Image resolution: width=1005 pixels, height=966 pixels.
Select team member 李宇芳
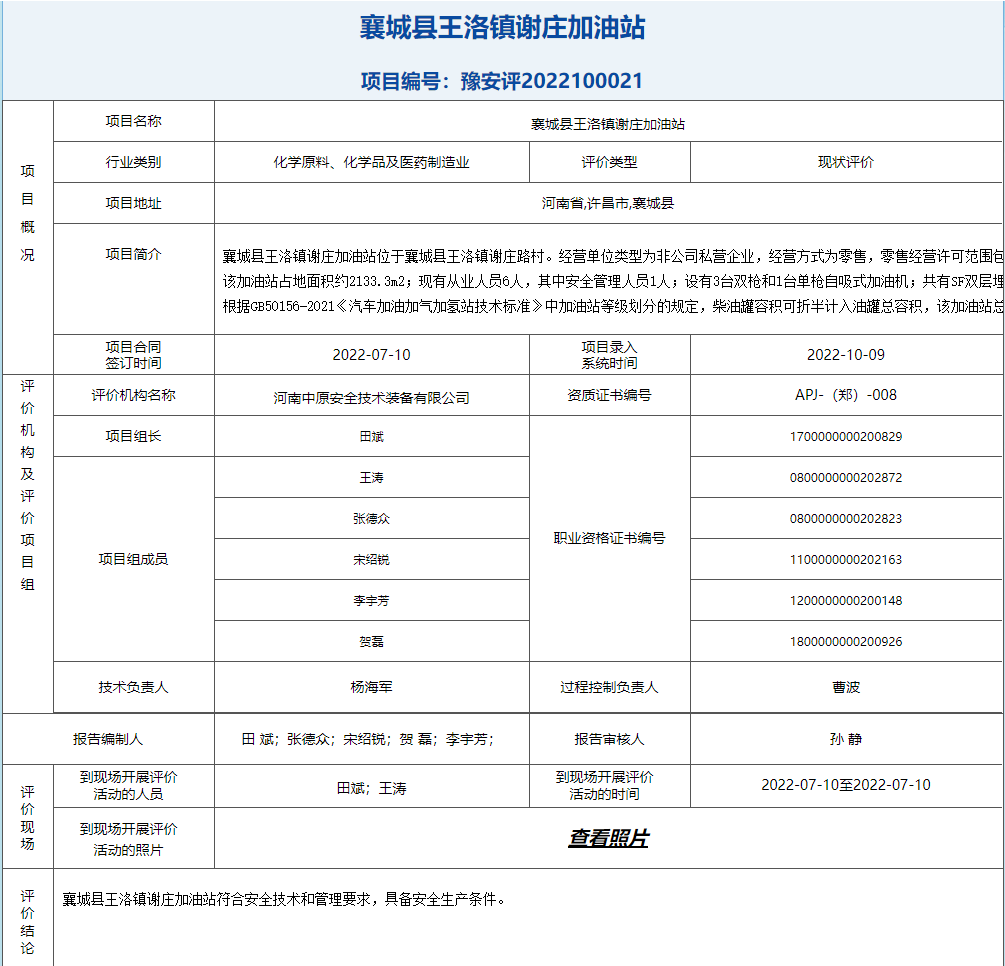coord(372,601)
